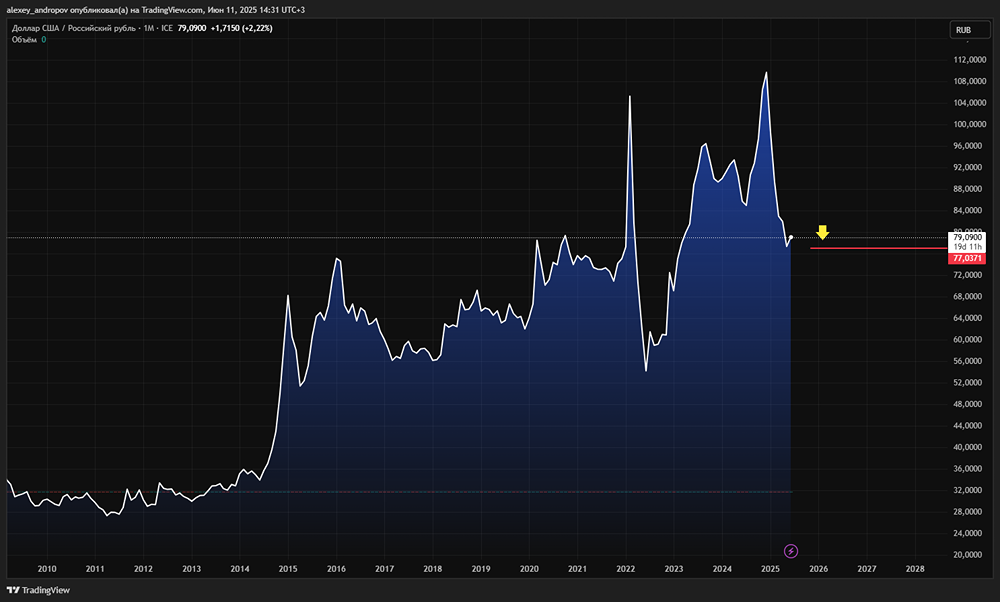Open the RUB currency selector
Image resolution: width=1000 pixels, height=602 pixels.
[x=963, y=30]
